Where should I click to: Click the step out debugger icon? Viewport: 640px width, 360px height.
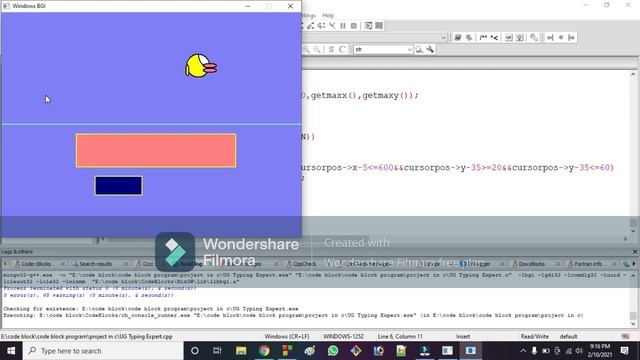click(x=311, y=26)
